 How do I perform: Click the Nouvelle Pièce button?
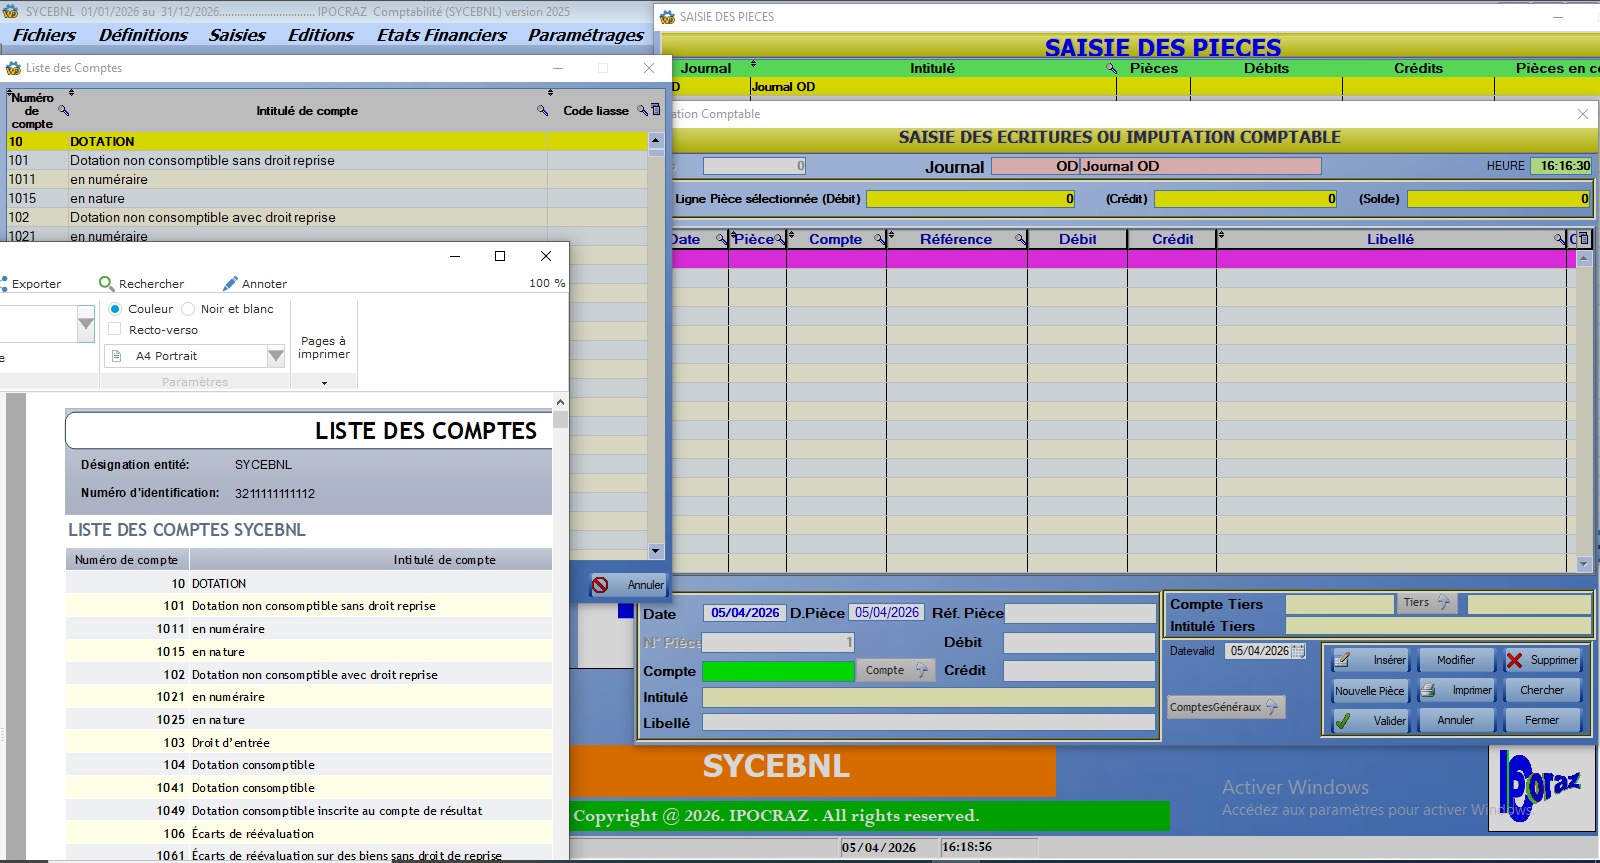click(1370, 690)
